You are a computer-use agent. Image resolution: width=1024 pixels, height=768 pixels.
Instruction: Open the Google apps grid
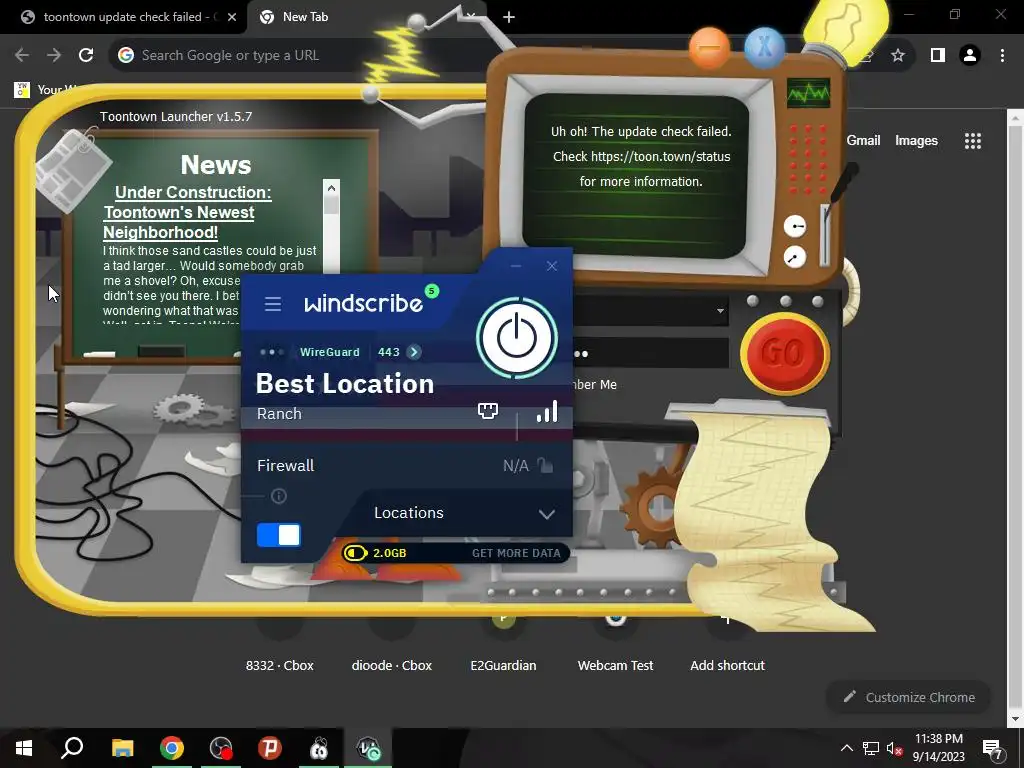(972, 141)
